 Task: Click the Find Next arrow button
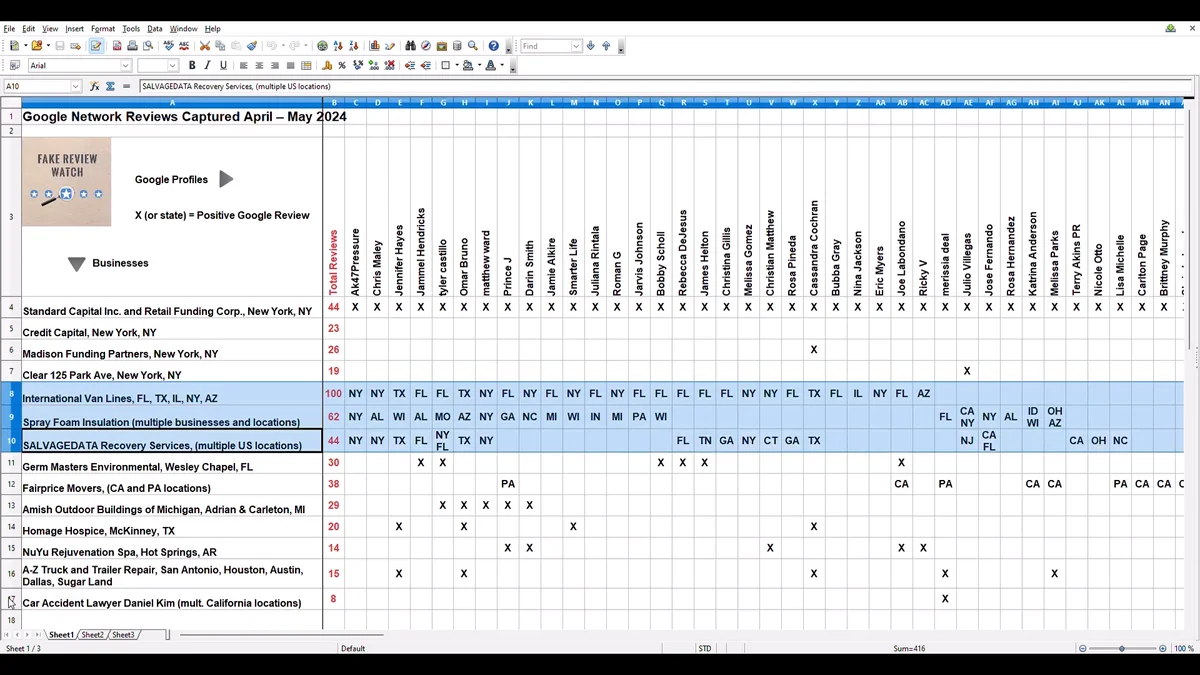(589, 45)
